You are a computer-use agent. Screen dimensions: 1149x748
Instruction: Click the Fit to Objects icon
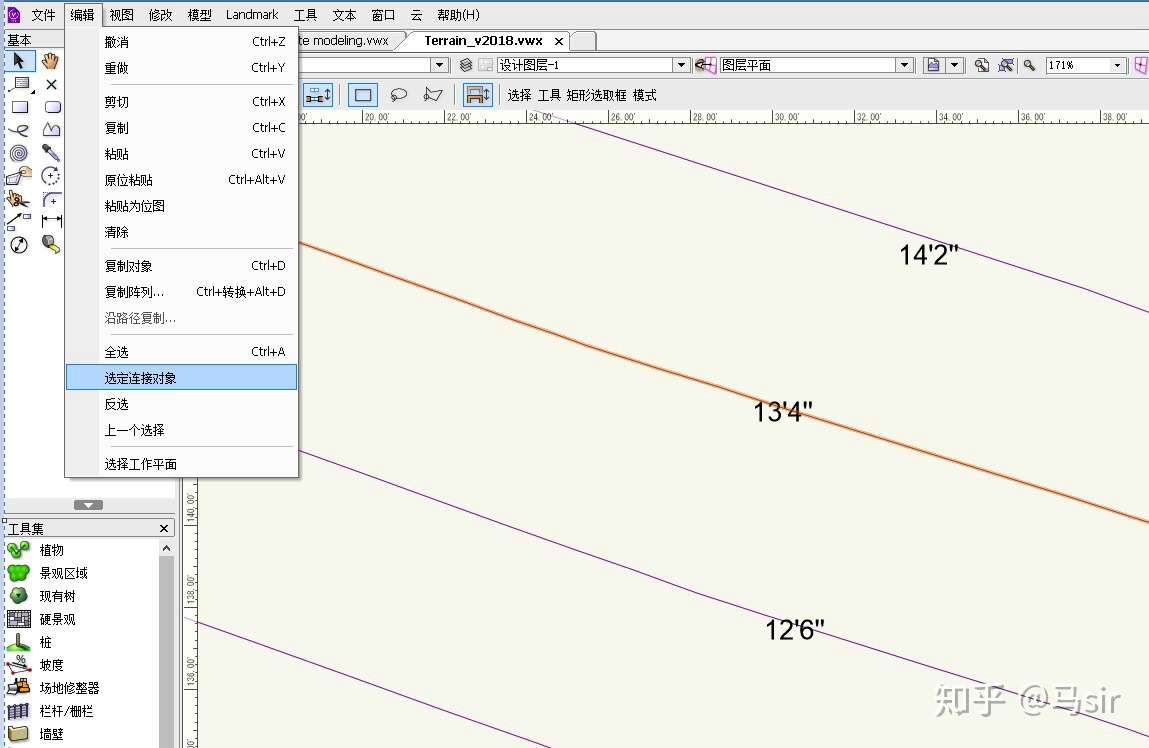click(1006, 65)
